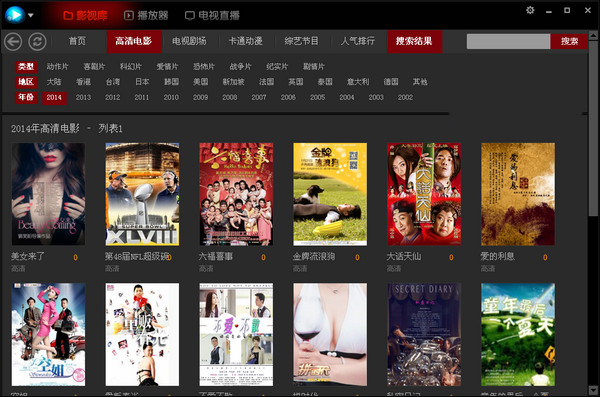This screenshot has height=397, width=600.
Task: Filter by region 大陆
Action: tap(54, 82)
